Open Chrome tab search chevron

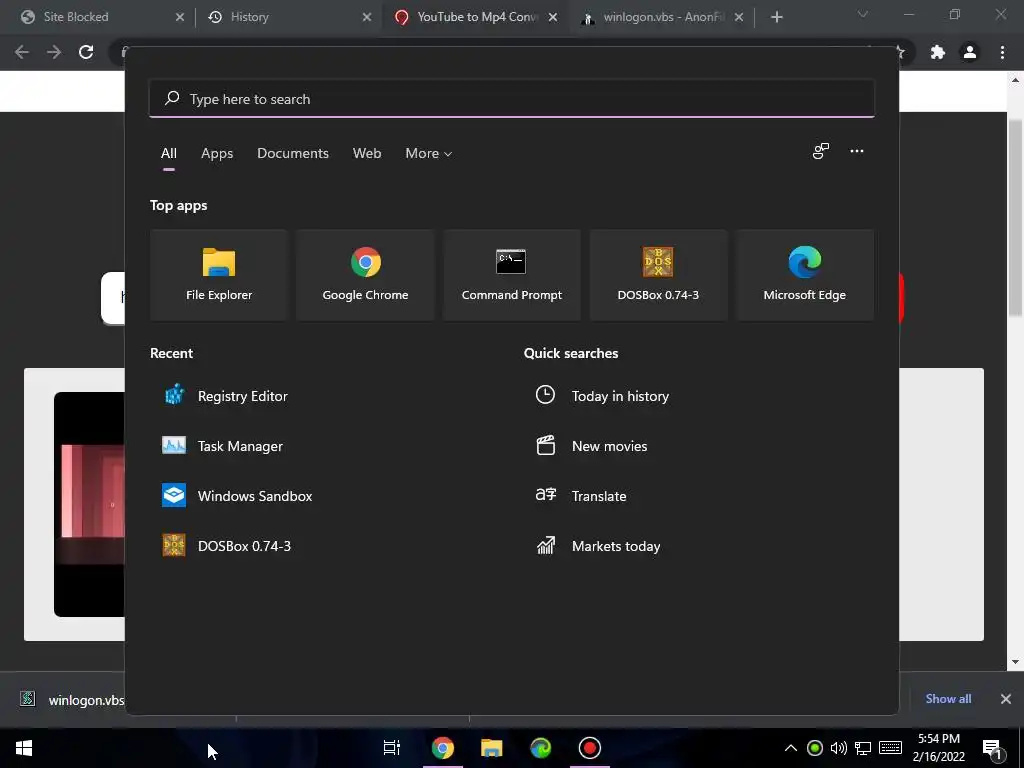(x=863, y=14)
